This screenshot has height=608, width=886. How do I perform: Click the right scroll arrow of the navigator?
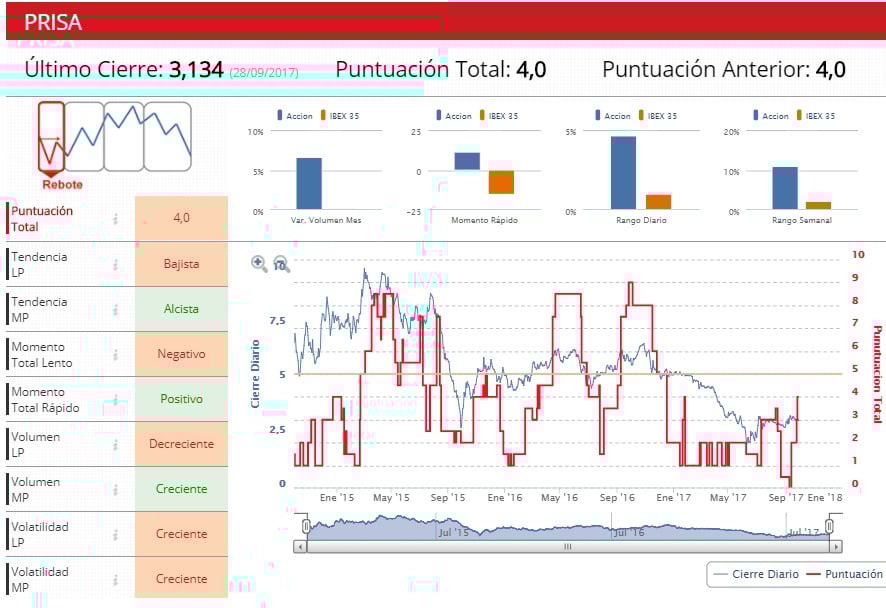tap(836, 546)
